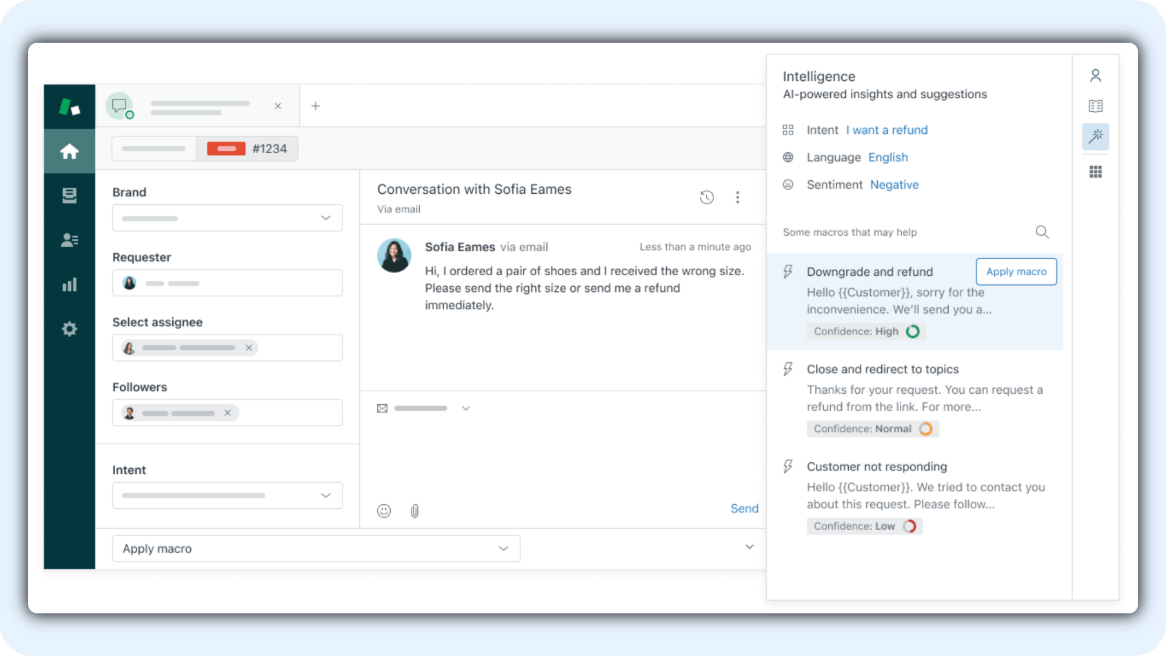This screenshot has width=1166, height=656.
Task: Open the user profile panel icon
Action: tap(1095, 76)
